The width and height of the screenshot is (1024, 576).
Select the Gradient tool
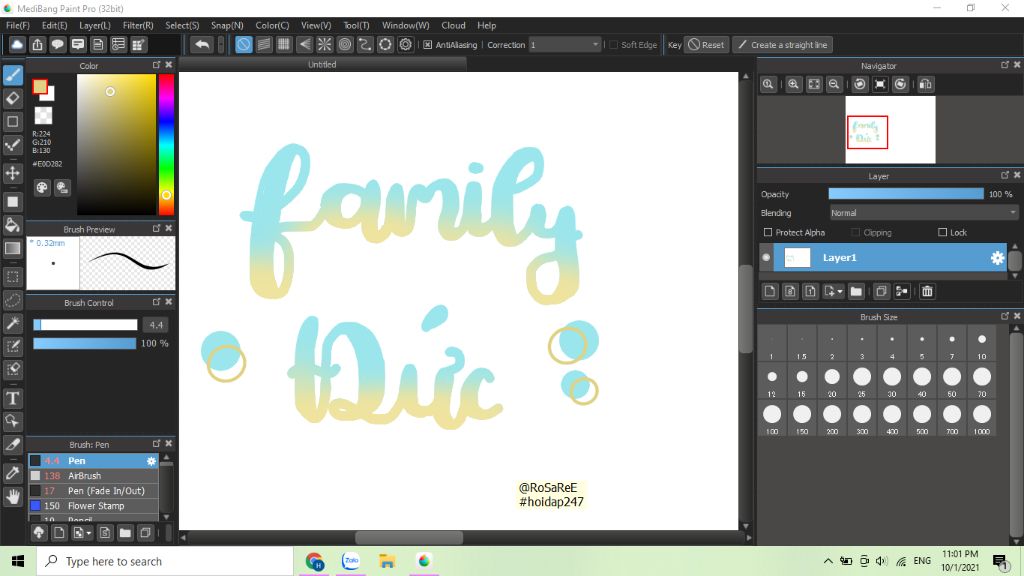point(12,249)
